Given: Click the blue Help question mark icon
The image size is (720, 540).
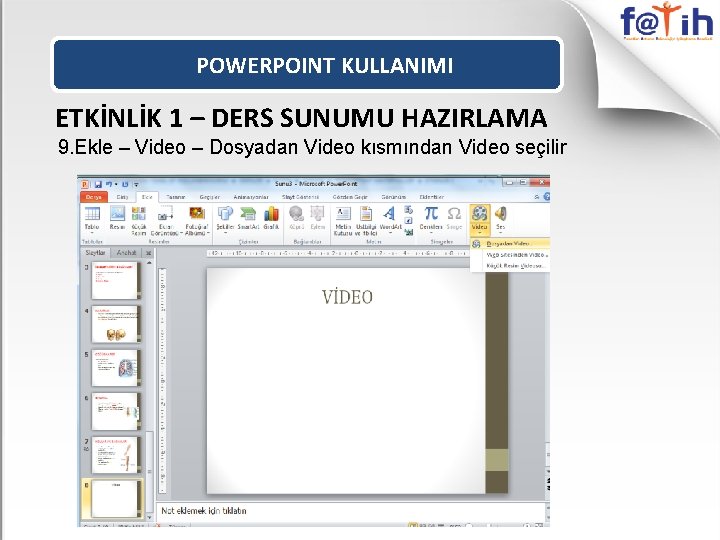Looking at the screenshot, I should tap(546, 197).
